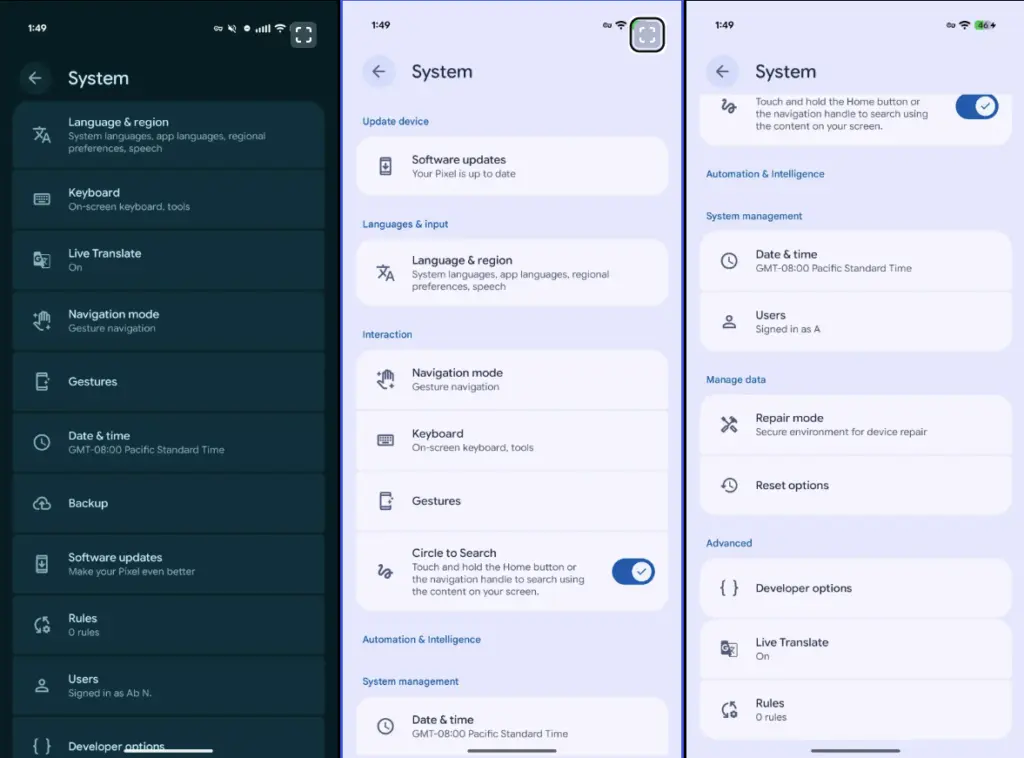Open Live Translate in the dark screen

(x=168, y=260)
